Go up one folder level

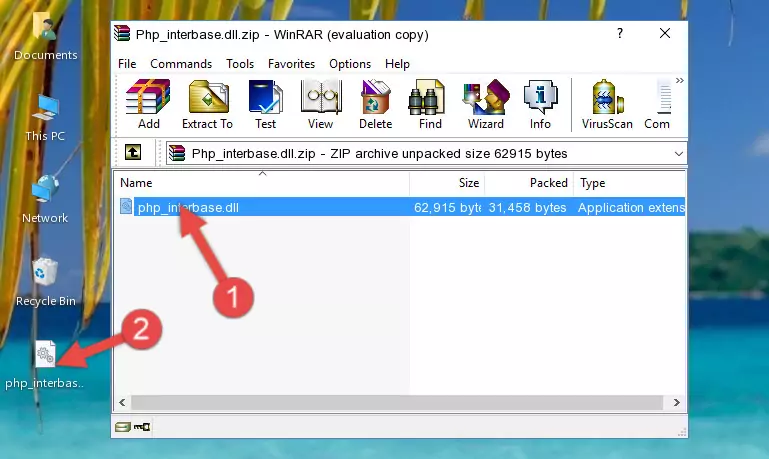[x=133, y=153]
